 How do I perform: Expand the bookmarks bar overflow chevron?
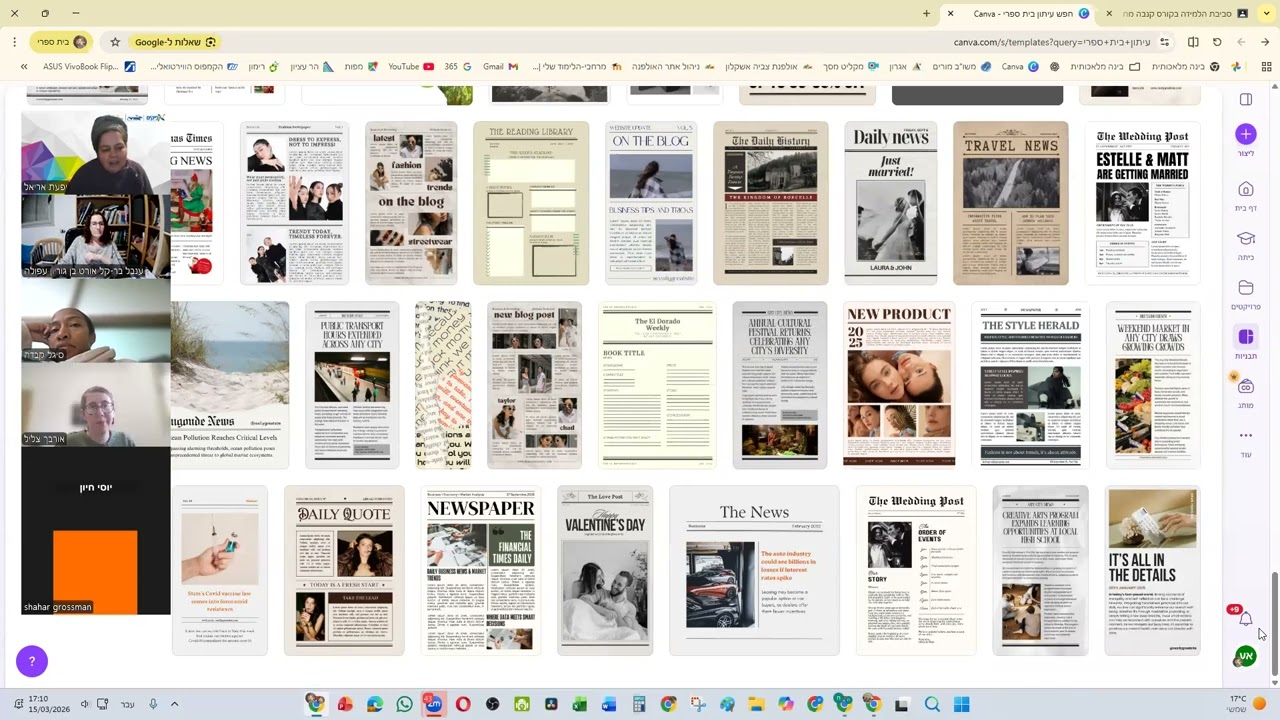24,67
